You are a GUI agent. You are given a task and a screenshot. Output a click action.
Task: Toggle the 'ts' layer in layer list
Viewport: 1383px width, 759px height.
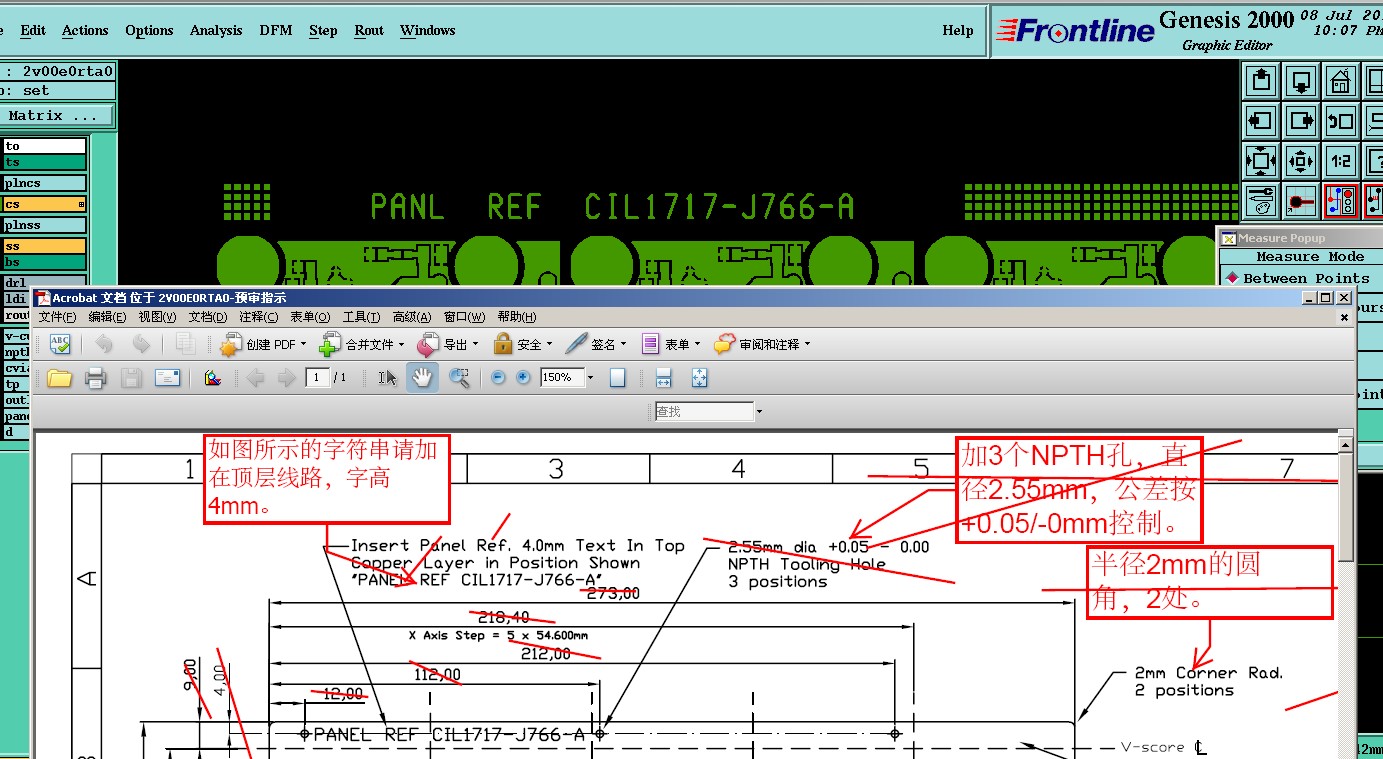click(44, 162)
